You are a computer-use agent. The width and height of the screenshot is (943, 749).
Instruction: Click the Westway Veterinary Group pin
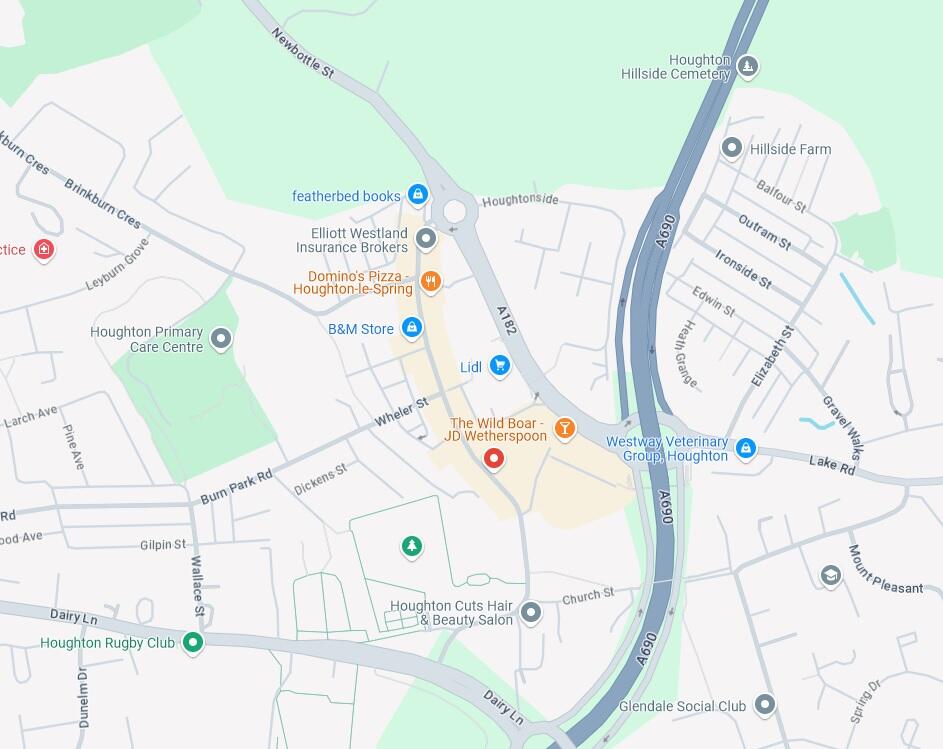point(746,448)
